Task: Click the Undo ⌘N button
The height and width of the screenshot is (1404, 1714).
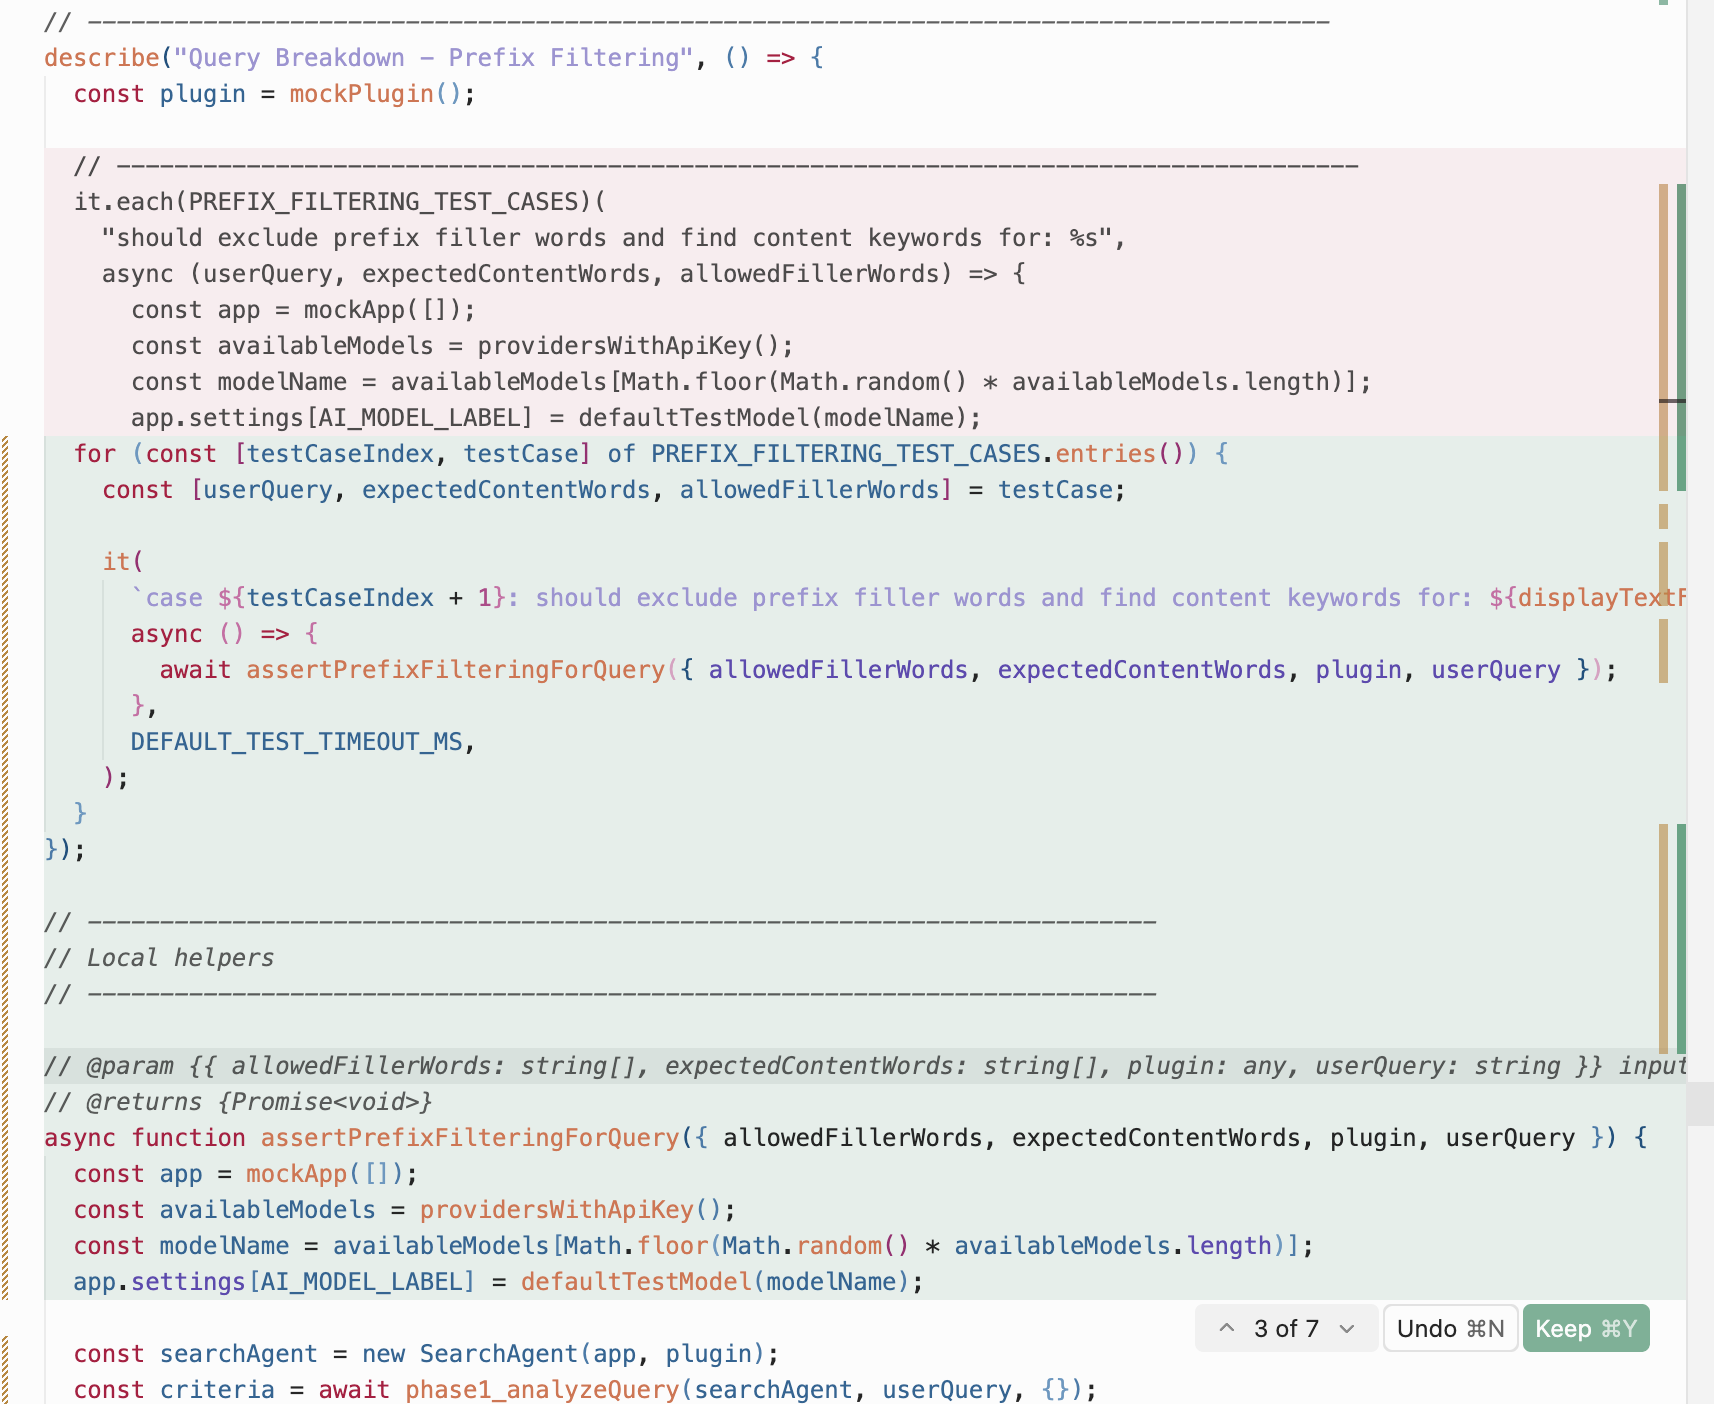Action: click(1450, 1328)
